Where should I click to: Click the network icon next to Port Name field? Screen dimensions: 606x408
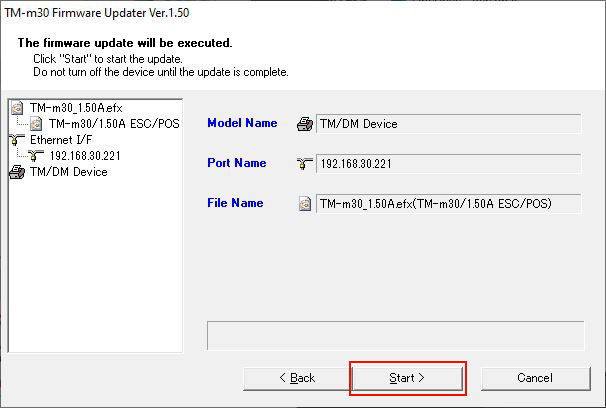304,163
